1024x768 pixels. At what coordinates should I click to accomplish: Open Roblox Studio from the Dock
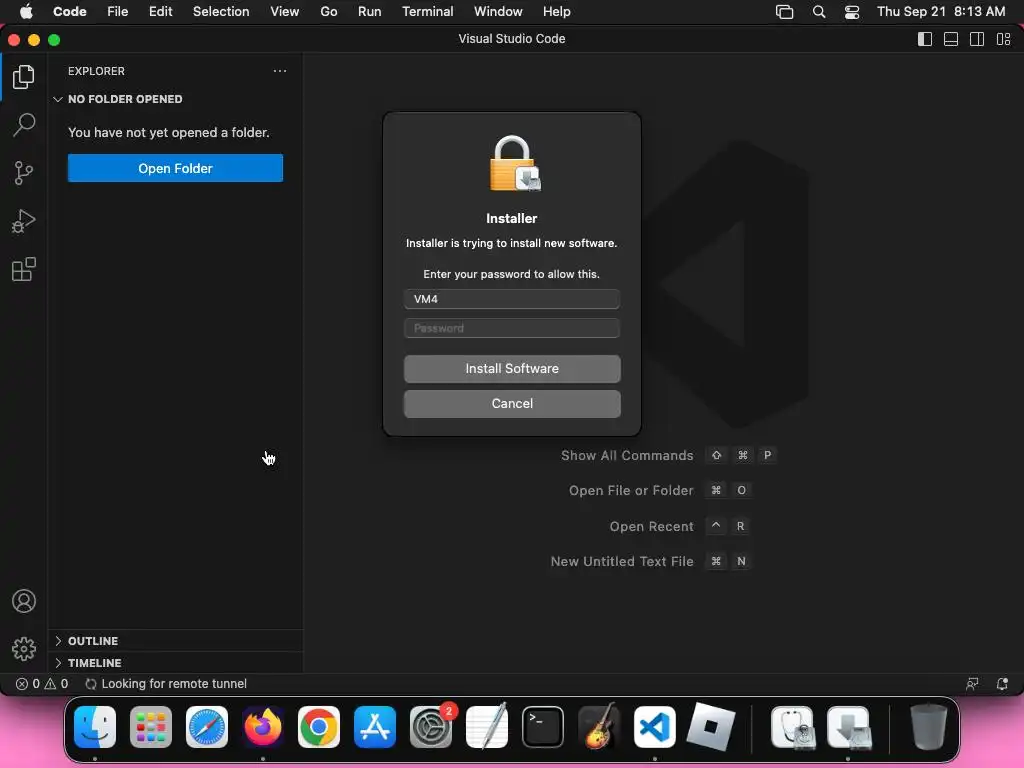711,727
